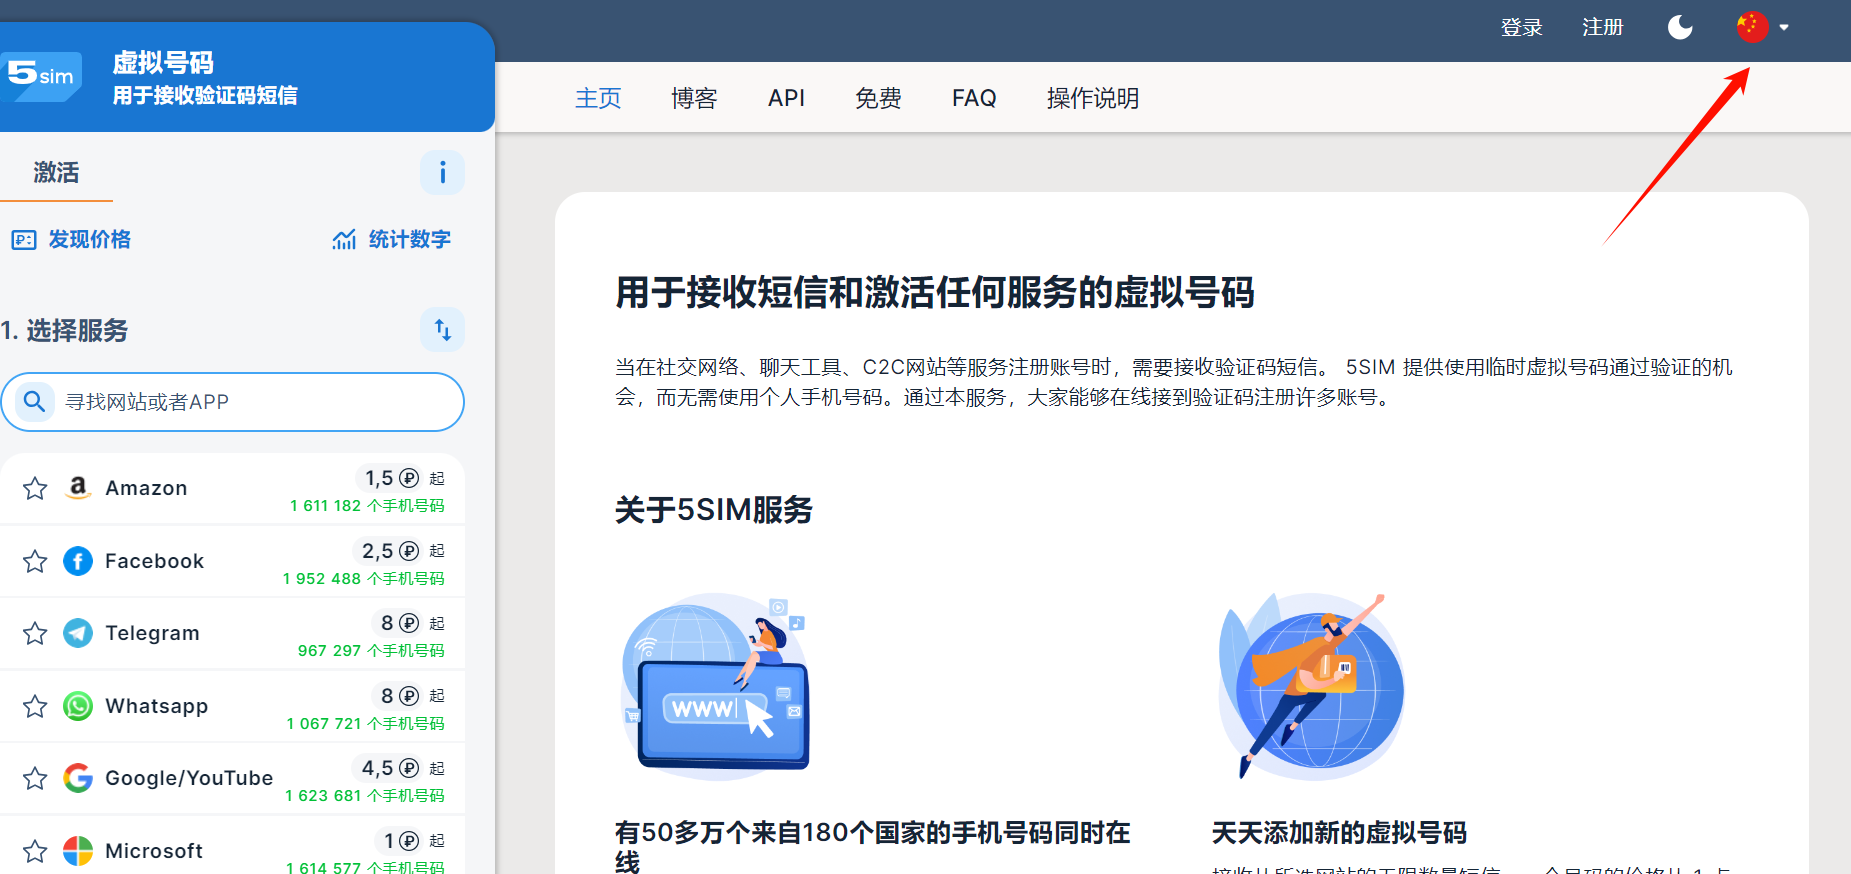Click the 虚拟号码 site title
This screenshot has height=874, width=1851.
163,63
